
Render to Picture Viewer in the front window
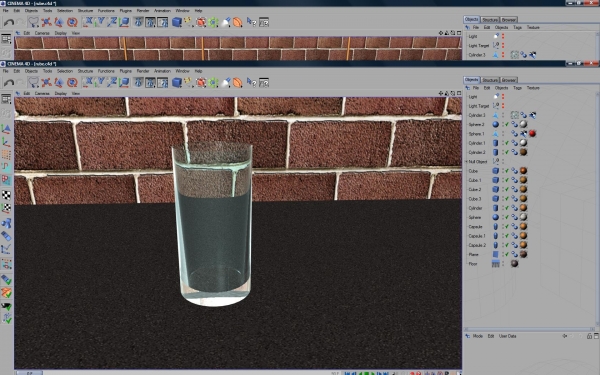pos(150,82)
